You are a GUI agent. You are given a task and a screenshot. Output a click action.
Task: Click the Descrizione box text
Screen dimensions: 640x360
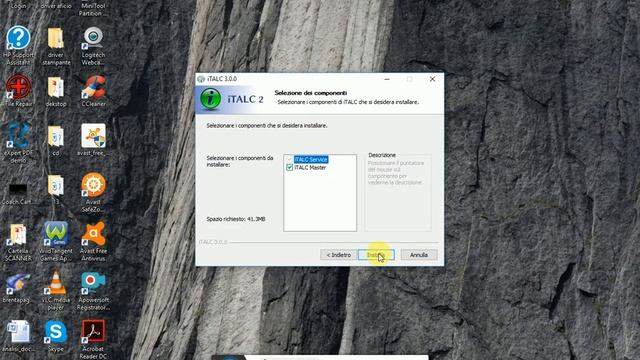coord(396,173)
